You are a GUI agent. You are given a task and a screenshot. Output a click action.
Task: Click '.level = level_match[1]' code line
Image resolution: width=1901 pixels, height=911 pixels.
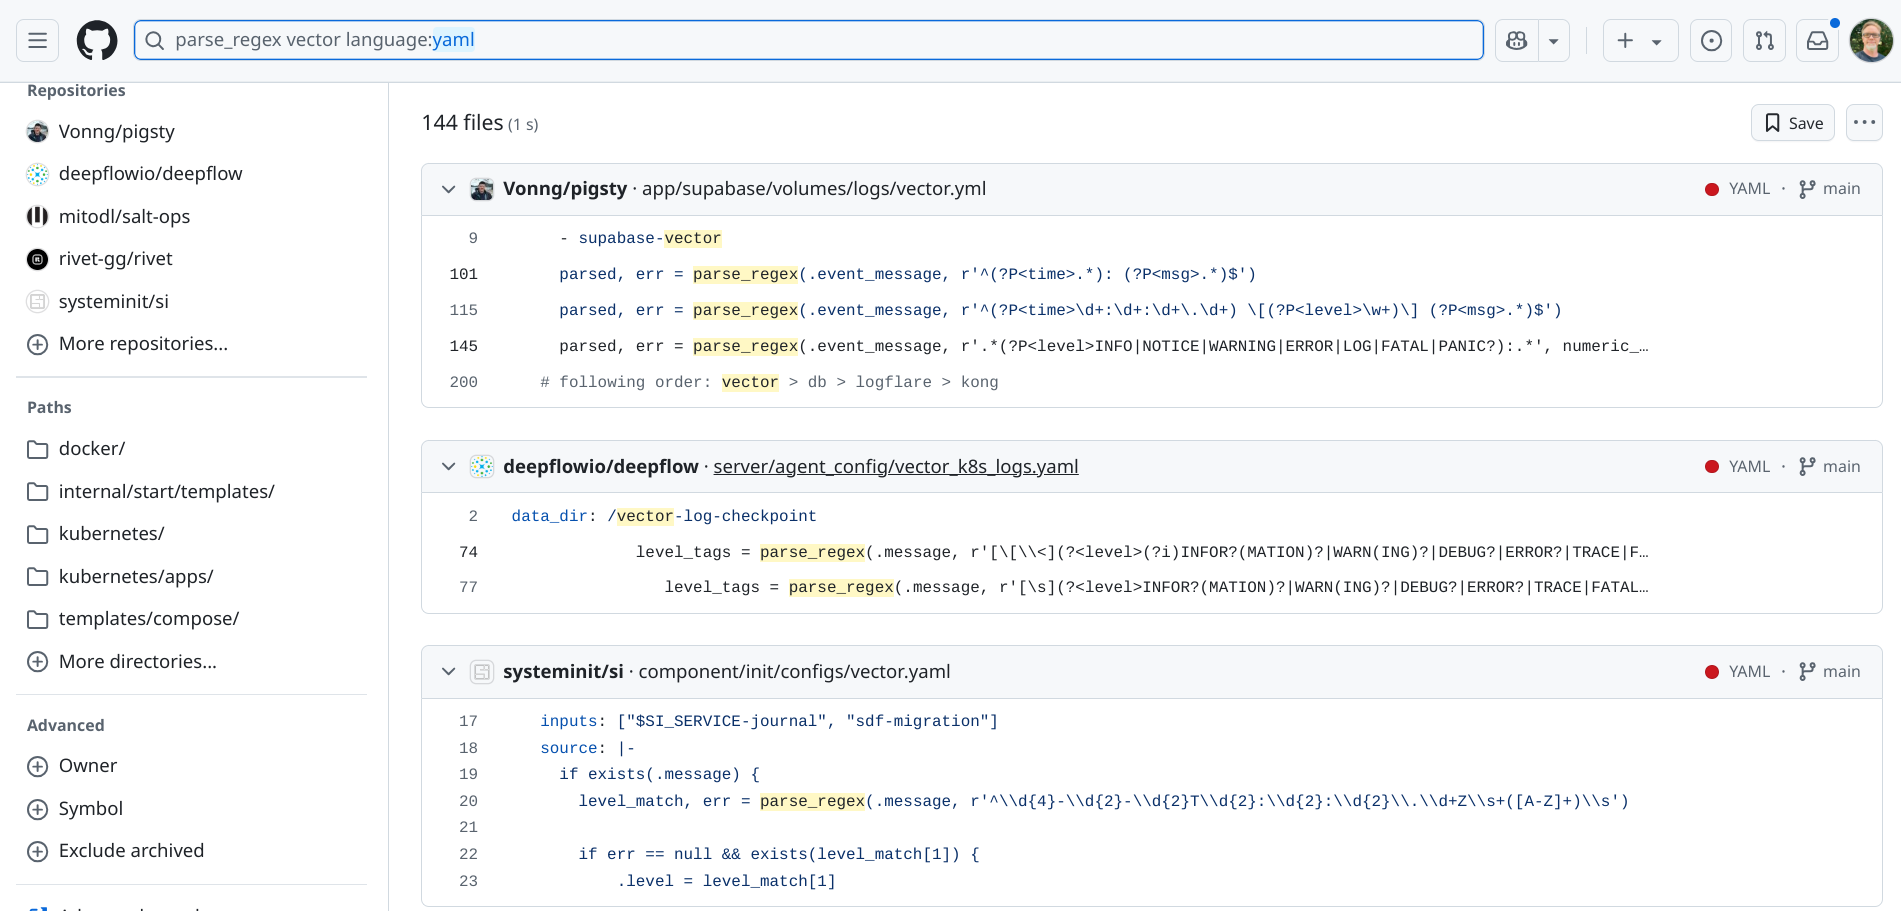[727, 881]
